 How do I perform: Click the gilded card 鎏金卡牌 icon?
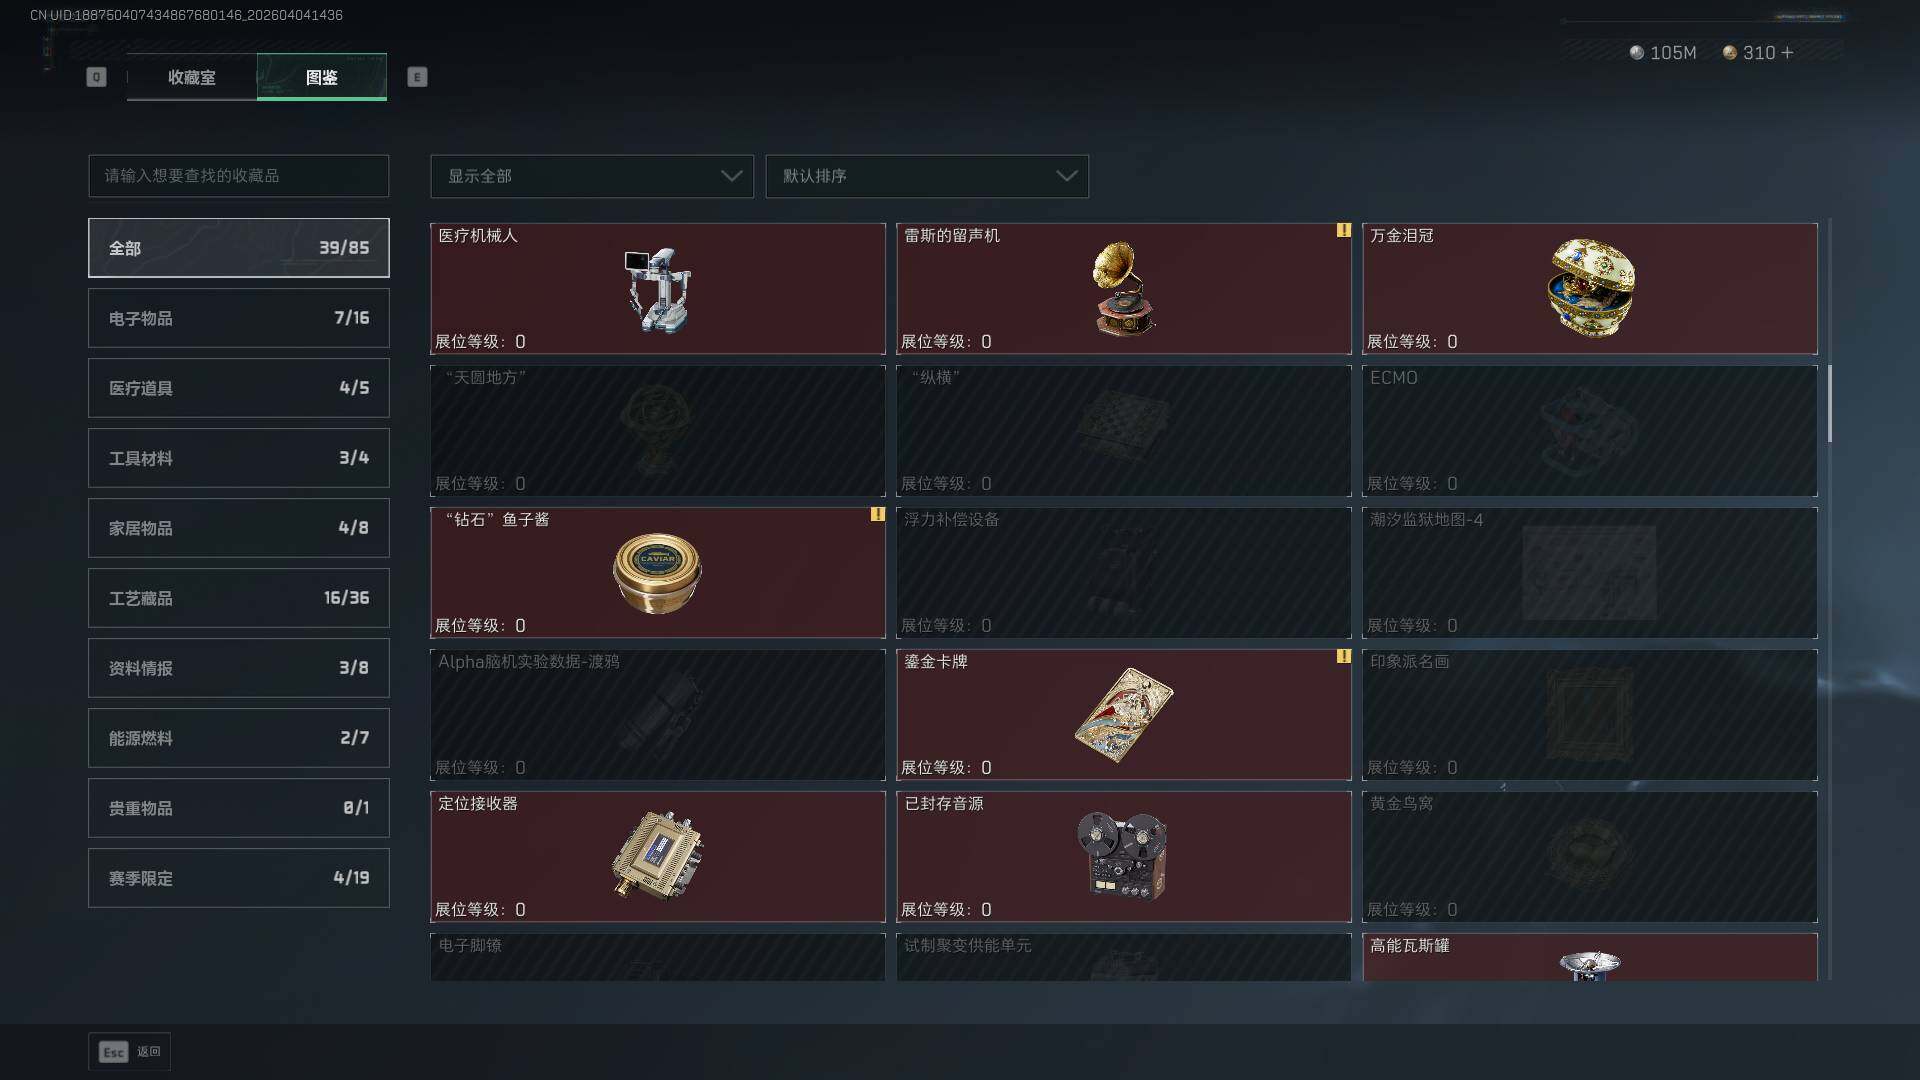pyautogui.click(x=1124, y=715)
